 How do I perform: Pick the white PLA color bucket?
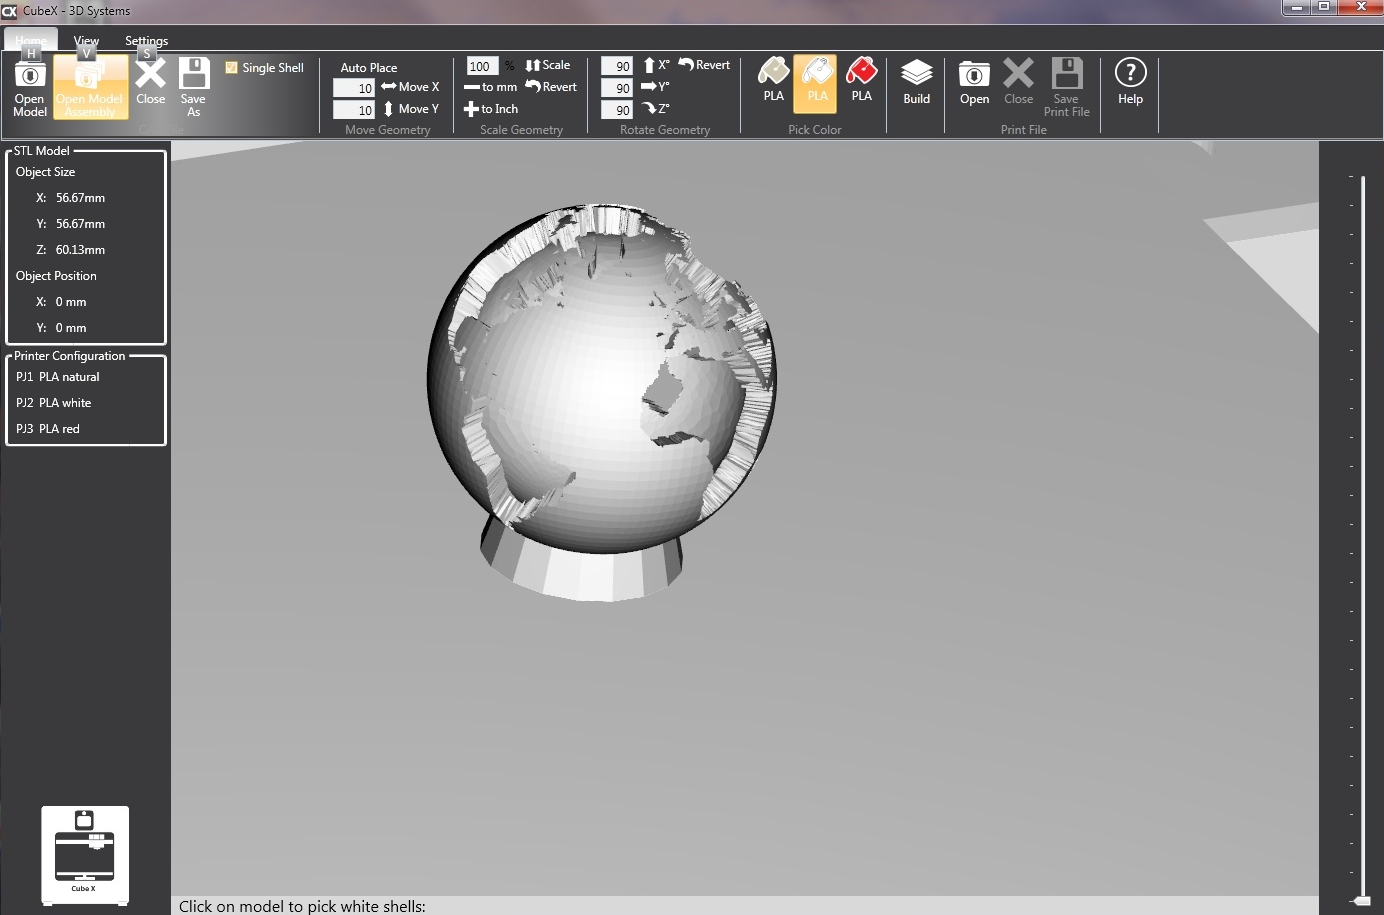click(817, 82)
